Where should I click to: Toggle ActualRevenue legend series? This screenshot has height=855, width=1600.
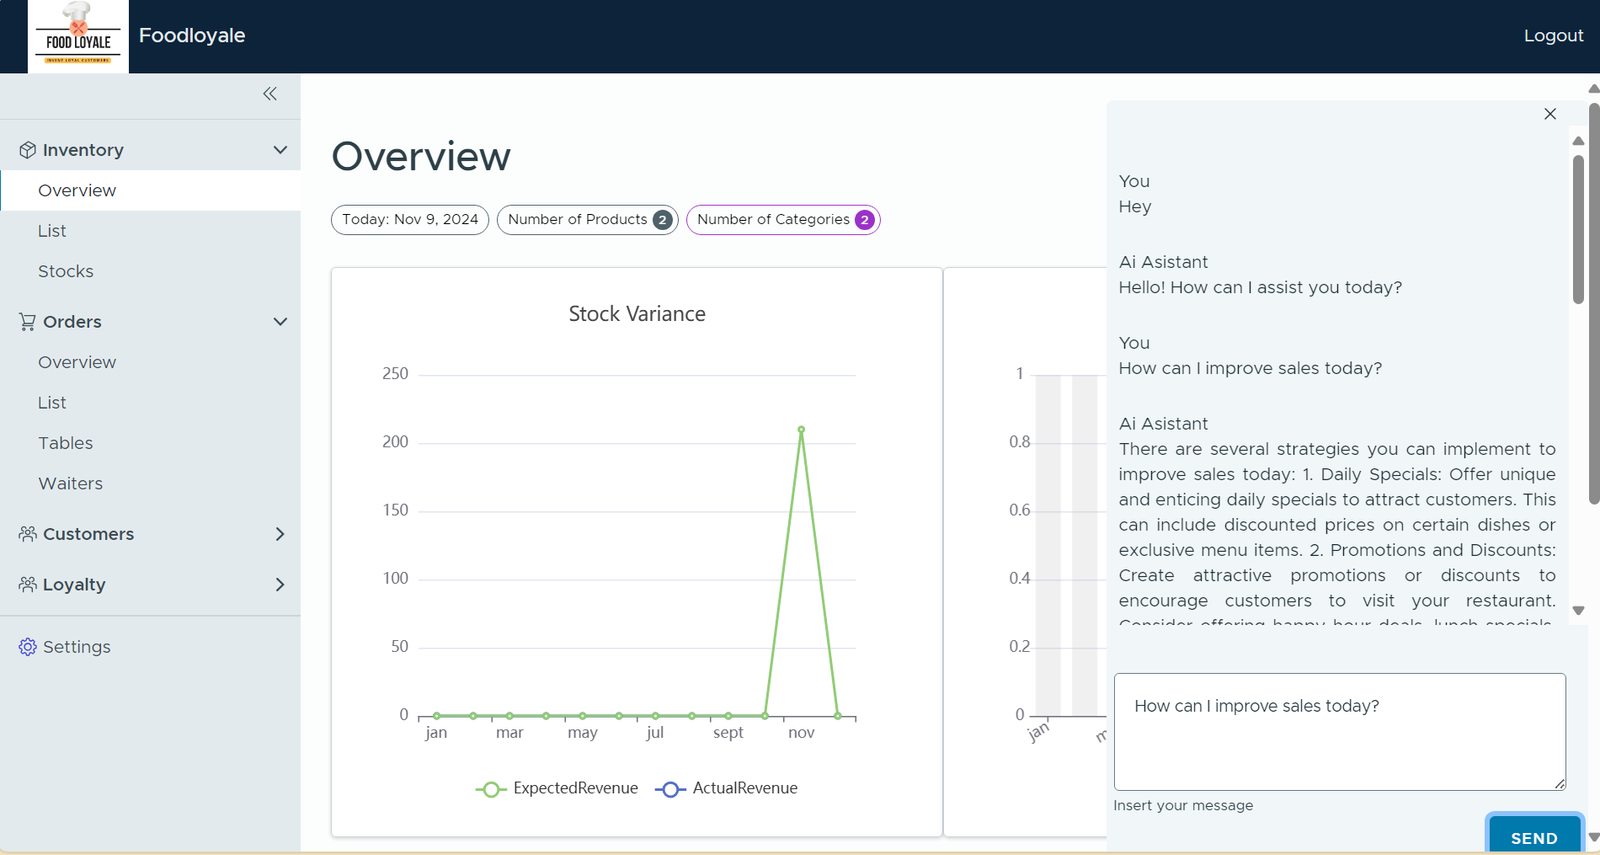[x=726, y=789]
